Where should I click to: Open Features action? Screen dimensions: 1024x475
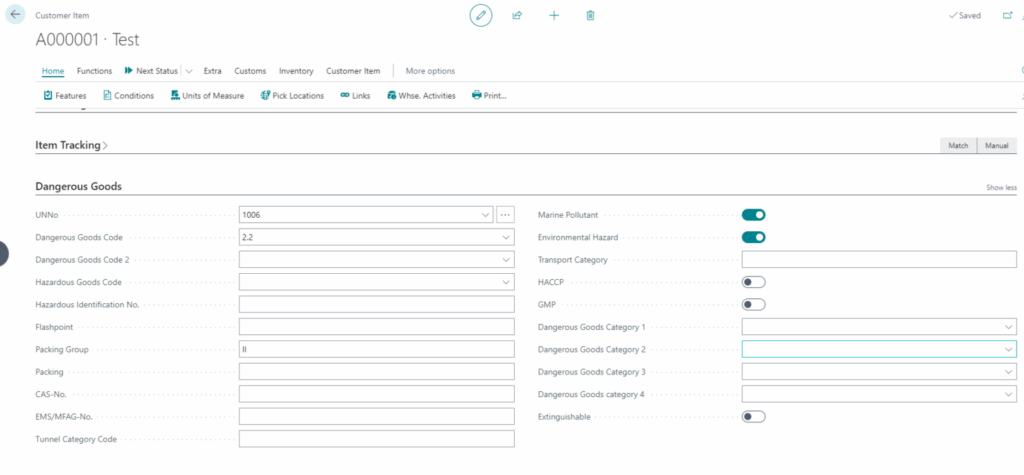[x=65, y=95]
